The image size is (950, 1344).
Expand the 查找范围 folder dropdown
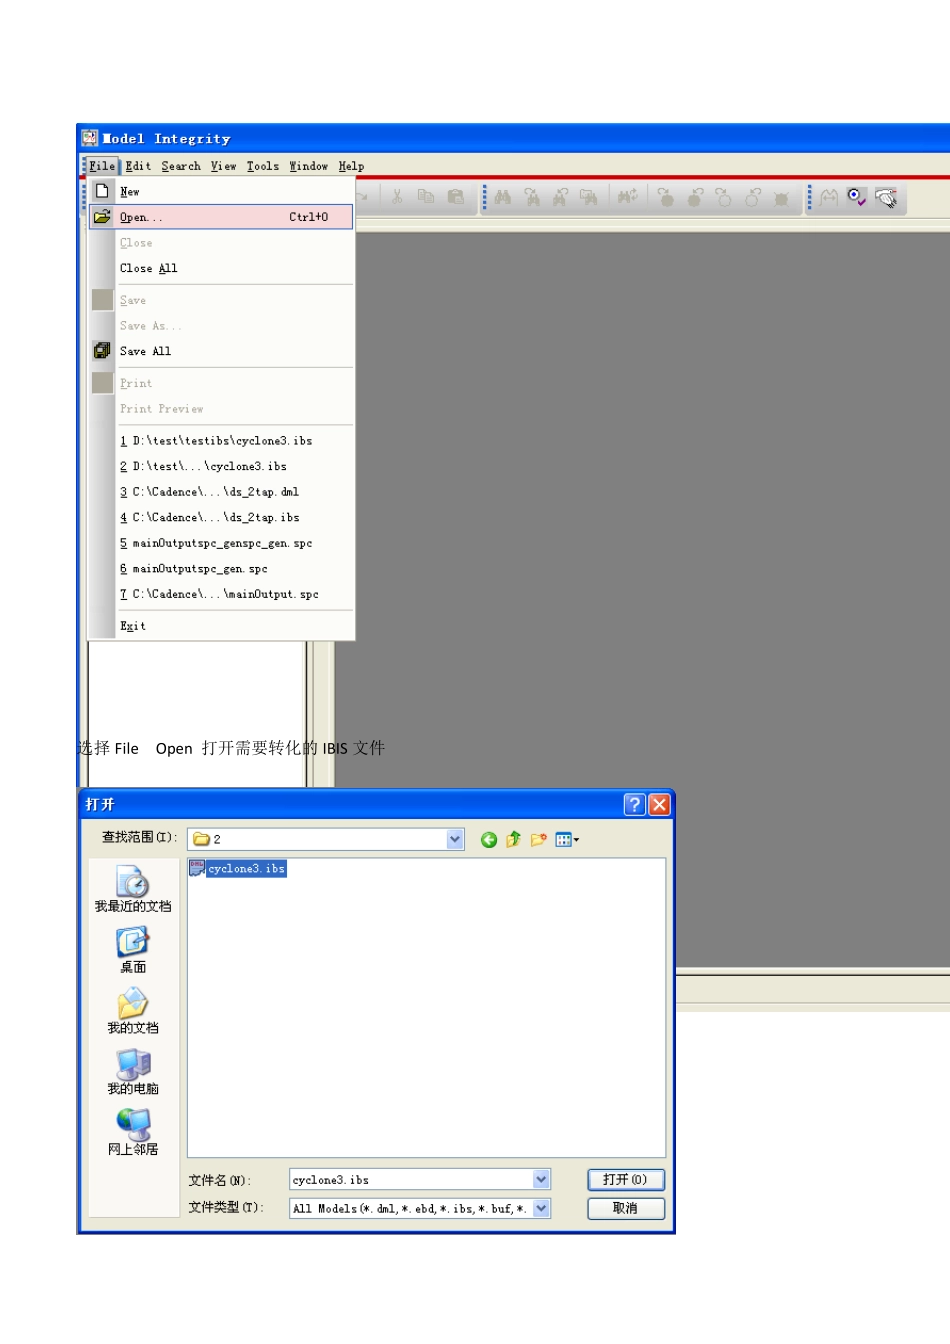coord(455,839)
